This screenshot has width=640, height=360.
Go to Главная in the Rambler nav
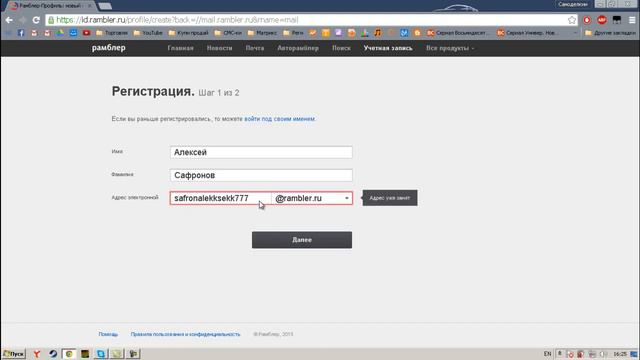180,48
